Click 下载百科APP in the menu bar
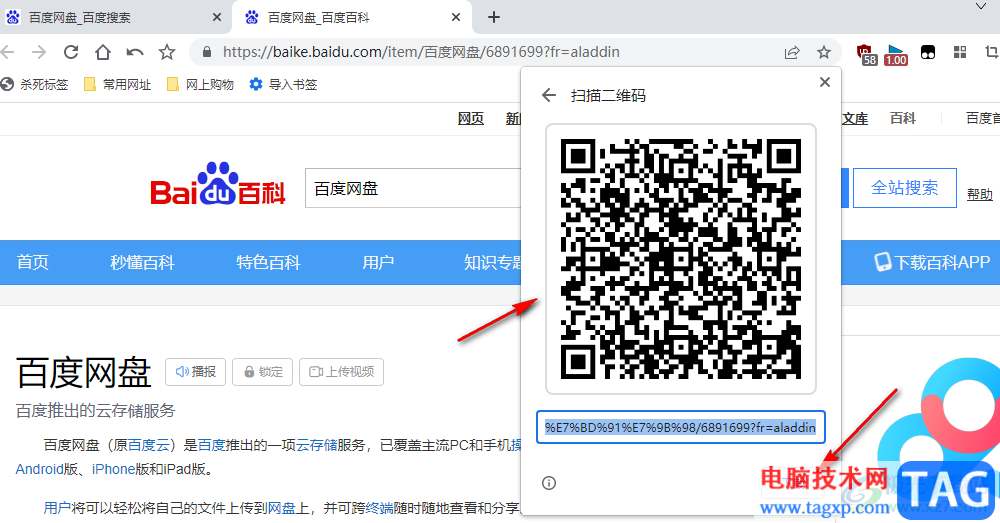Screen dimensions: 1000x523 tap(932, 262)
